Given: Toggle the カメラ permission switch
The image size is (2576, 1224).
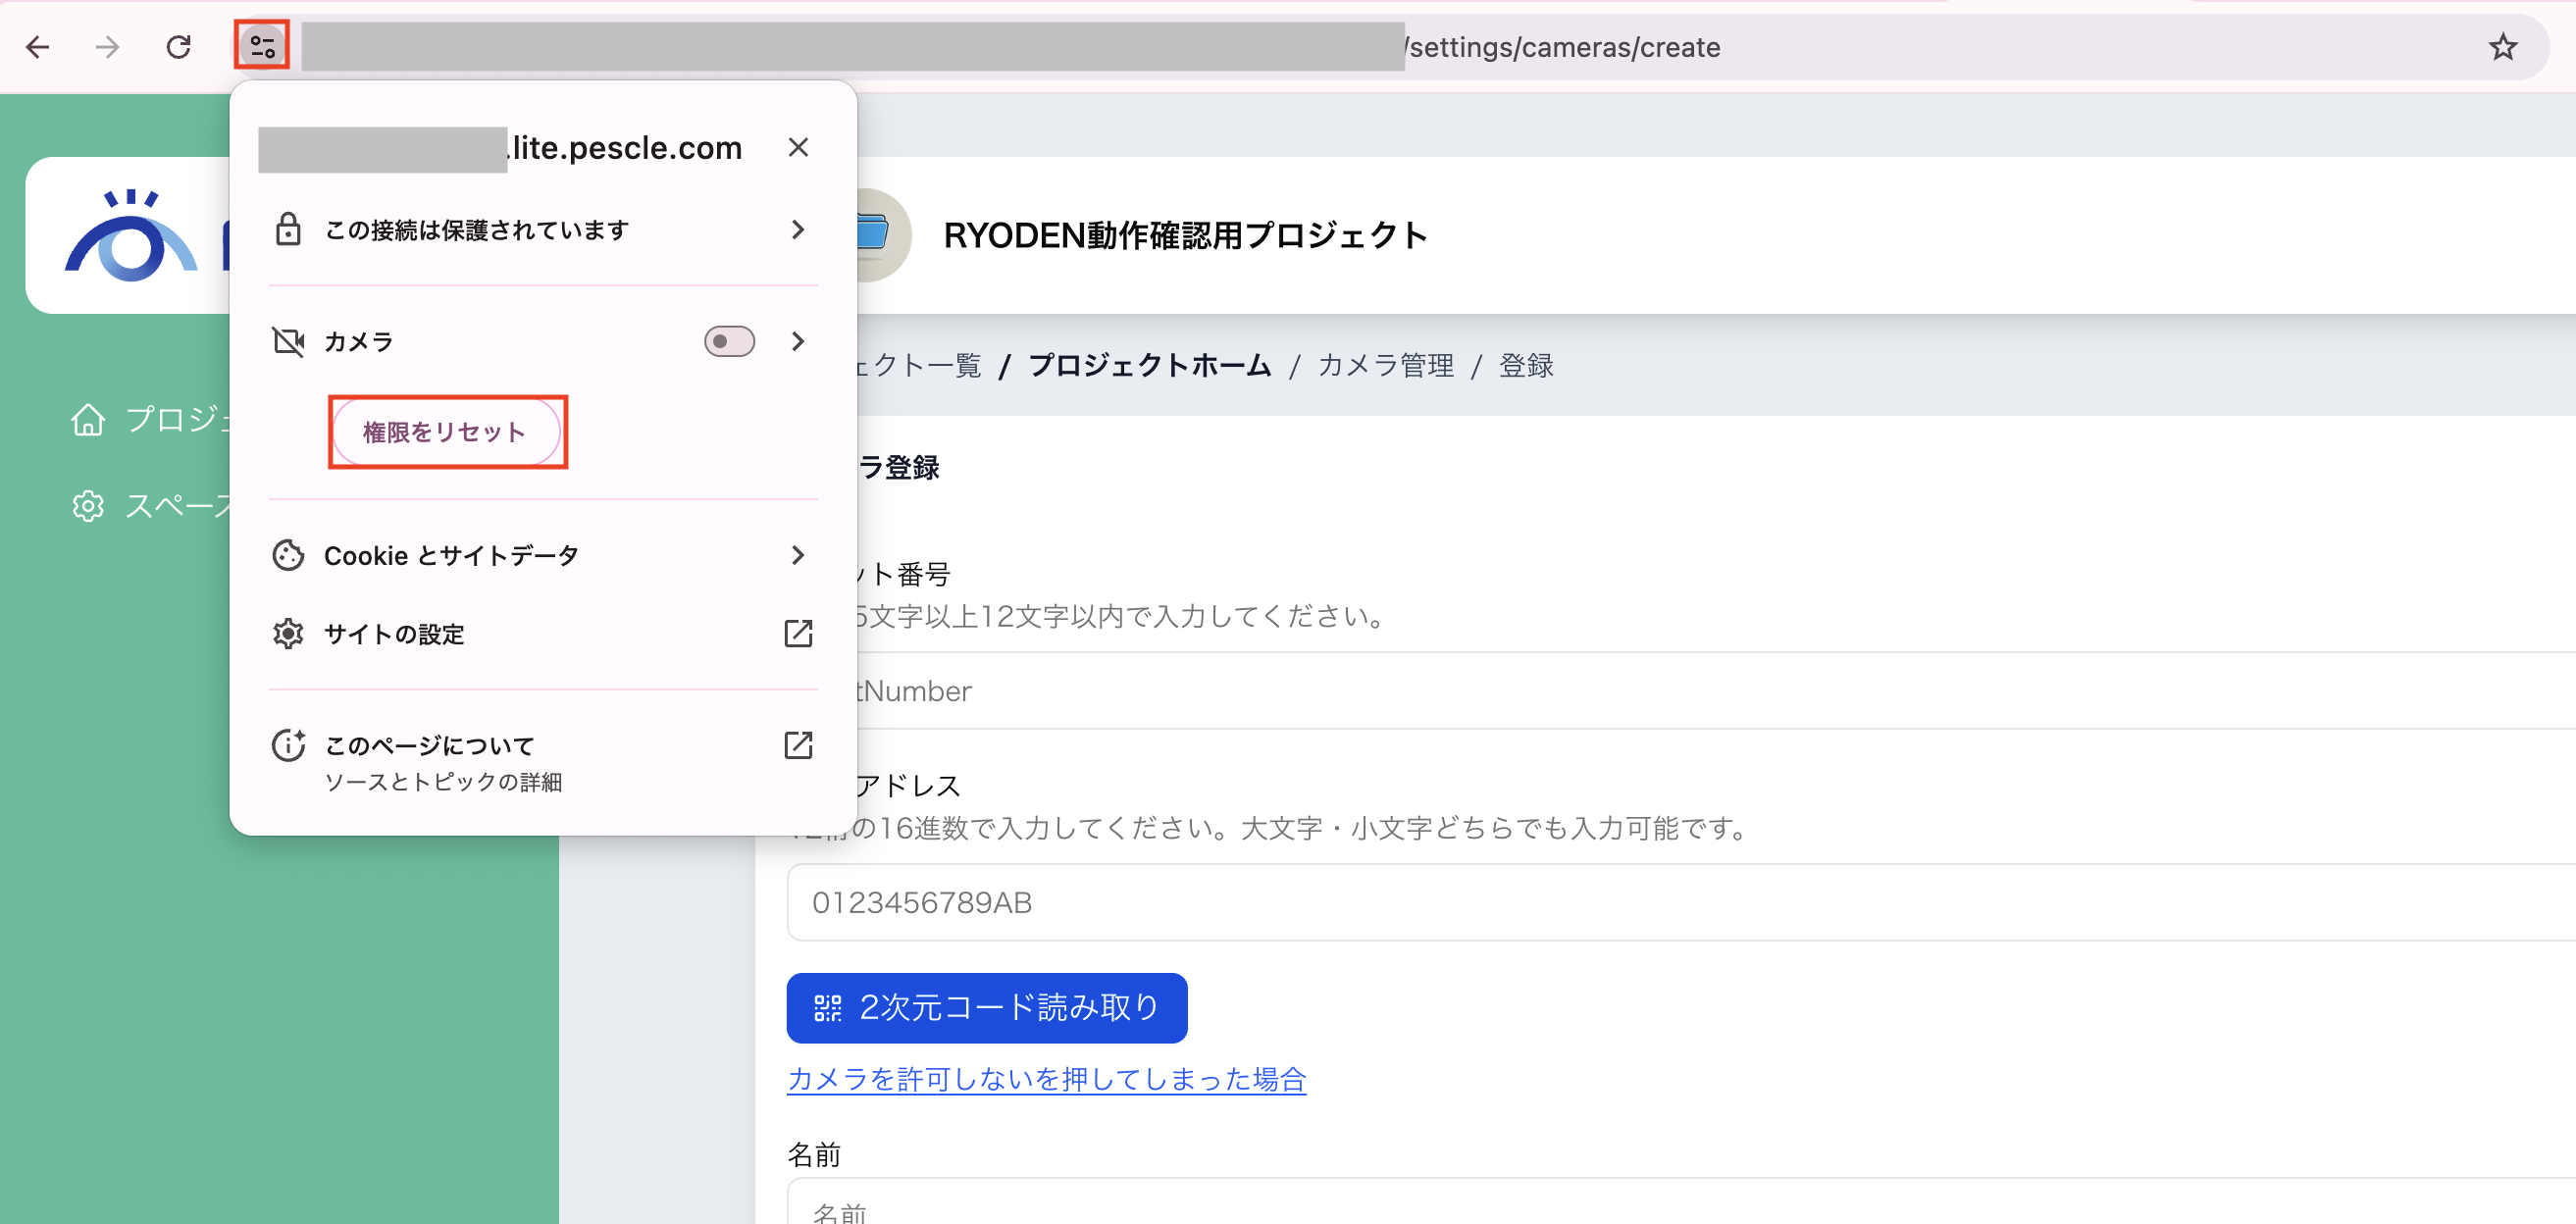Looking at the screenshot, I should 728,341.
